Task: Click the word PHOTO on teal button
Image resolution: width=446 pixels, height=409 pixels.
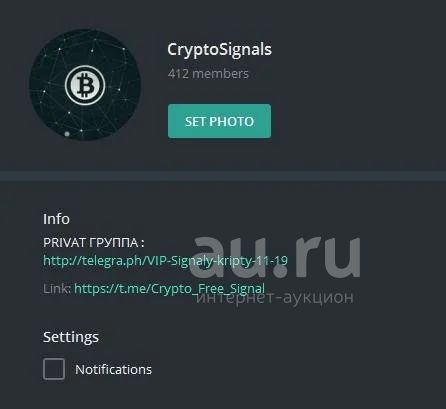Action: pyautogui.click(x=232, y=121)
